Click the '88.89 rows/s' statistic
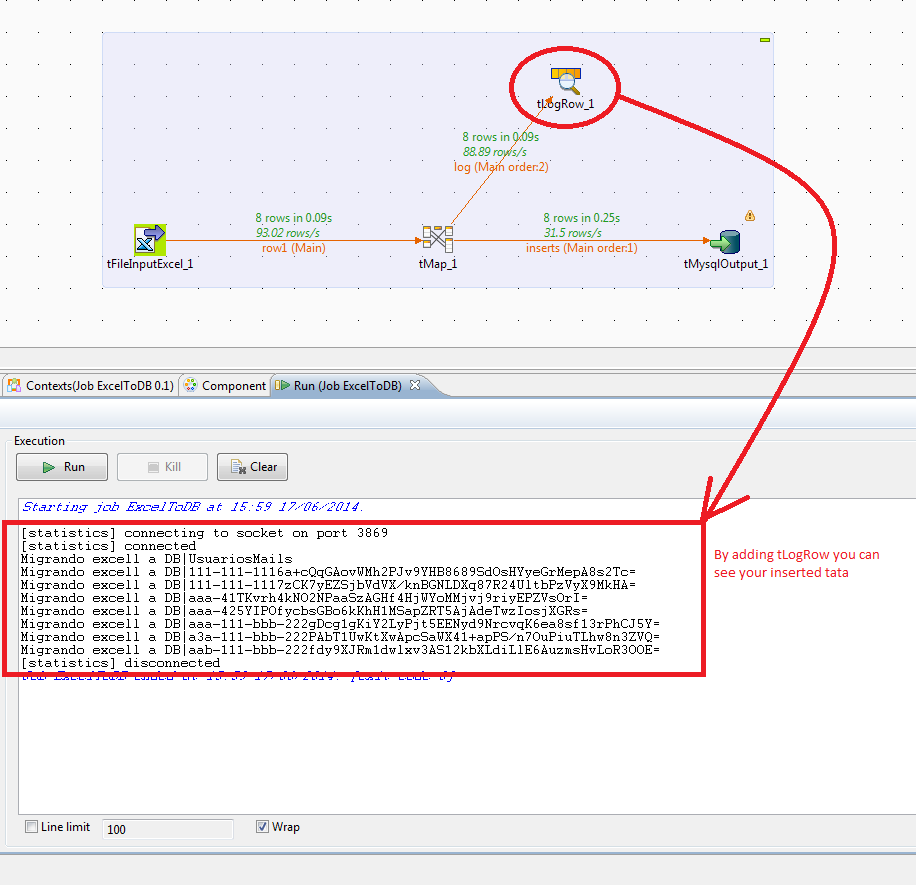The height and width of the screenshot is (885, 916). (x=495, y=152)
